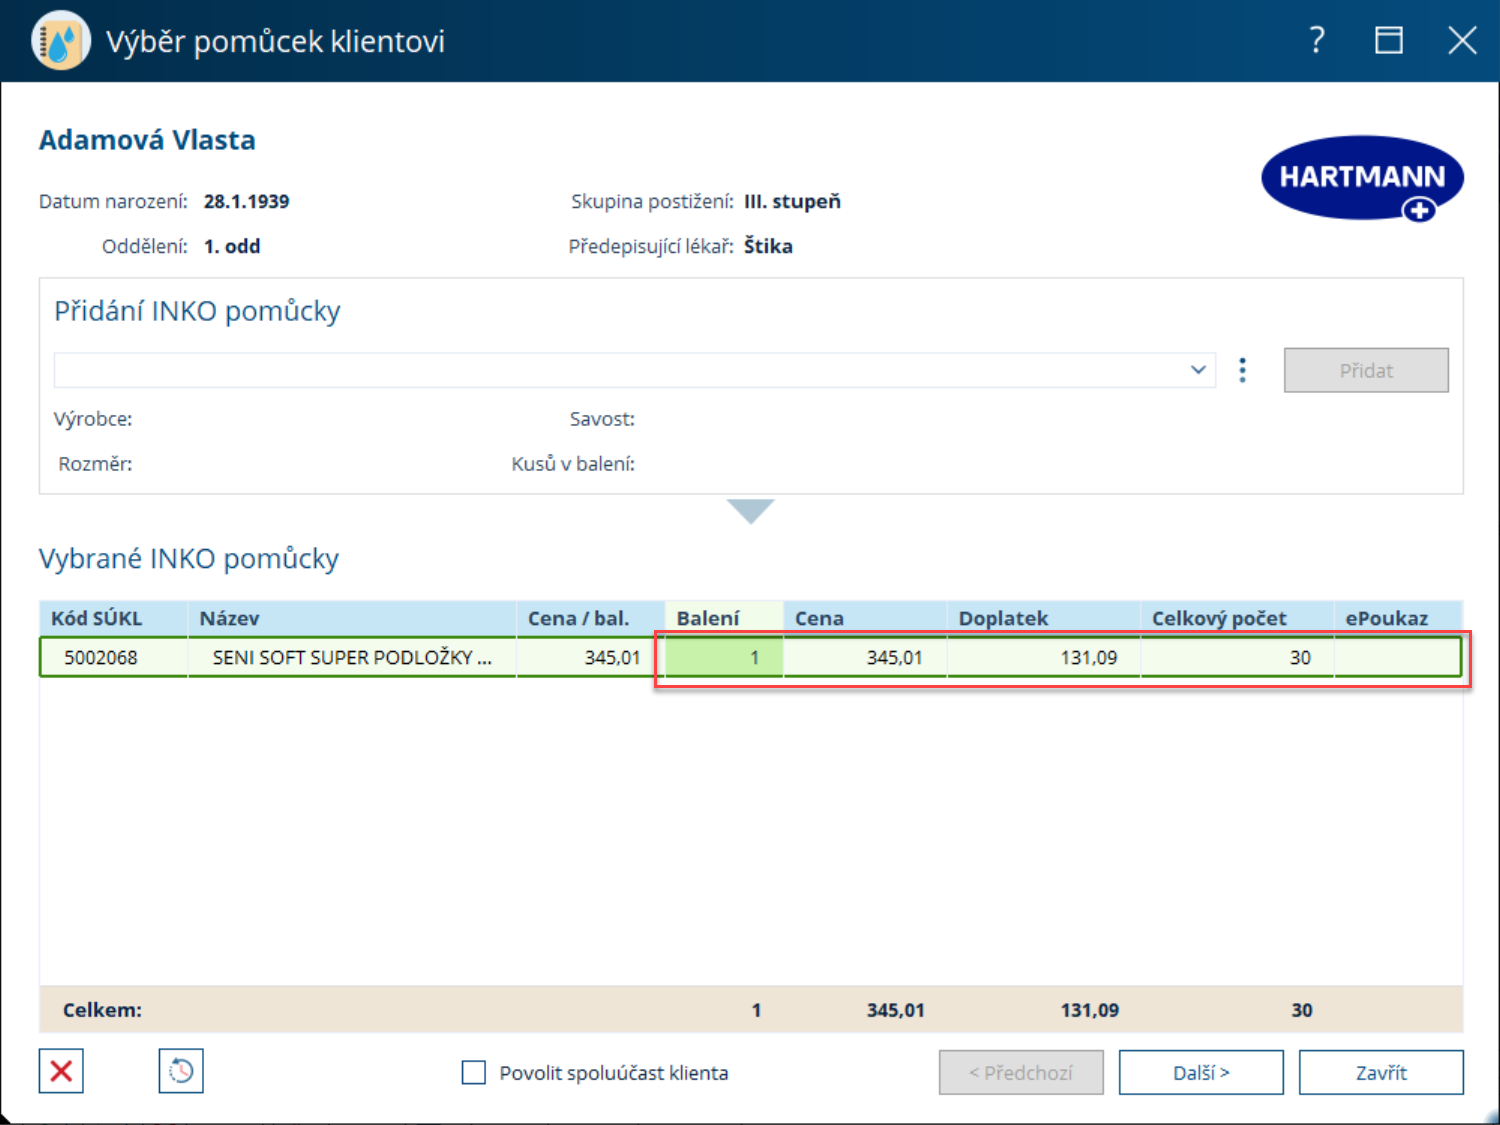Viewport: 1500px width, 1125px height.
Task: Click the < Předchozí button
Action: point(1021,1072)
